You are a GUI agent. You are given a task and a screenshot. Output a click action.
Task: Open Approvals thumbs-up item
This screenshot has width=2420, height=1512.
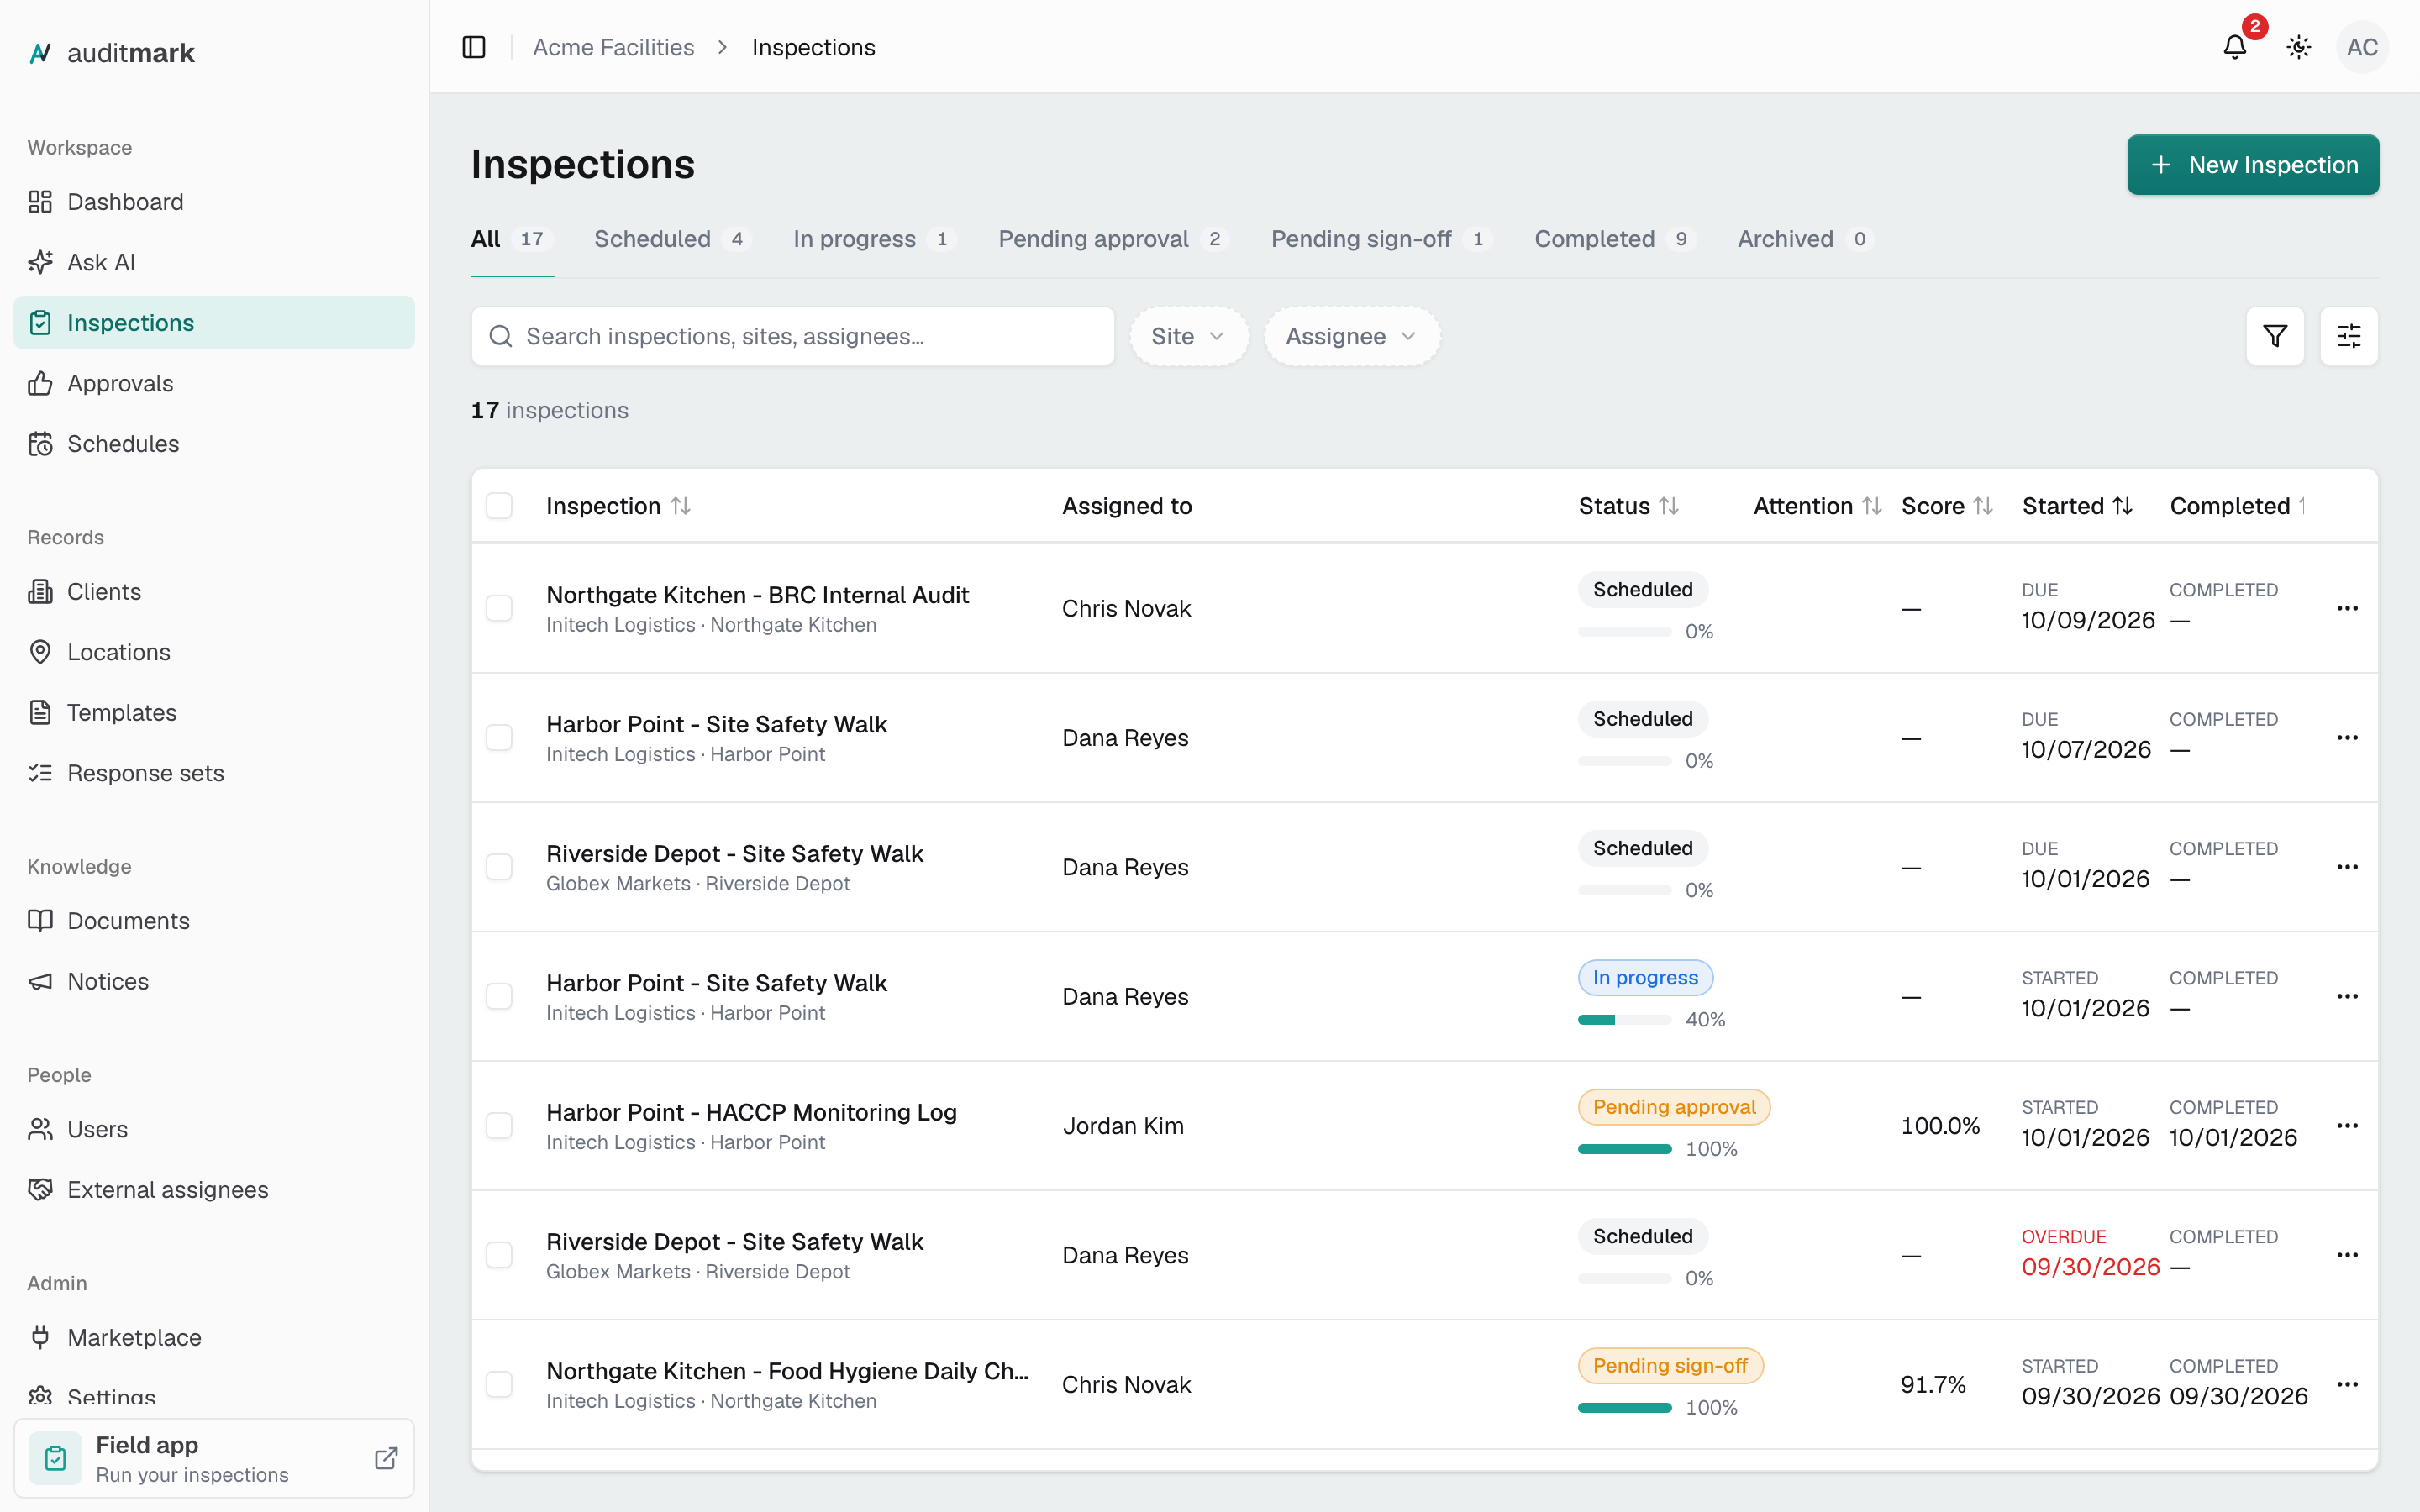click(x=214, y=383)
